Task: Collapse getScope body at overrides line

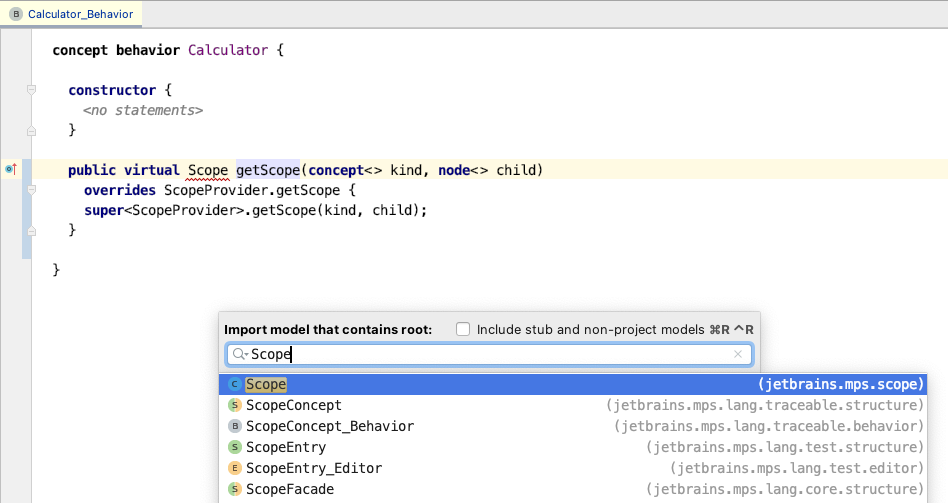Action: (x=31, y=190)
